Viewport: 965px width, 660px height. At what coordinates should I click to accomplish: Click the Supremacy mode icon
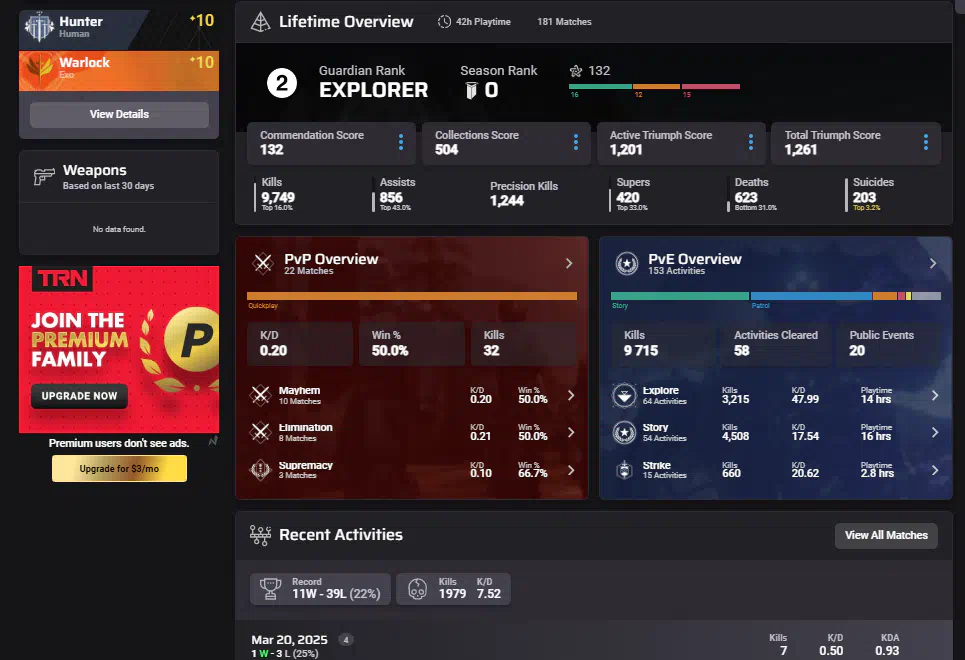pos(262,470)
